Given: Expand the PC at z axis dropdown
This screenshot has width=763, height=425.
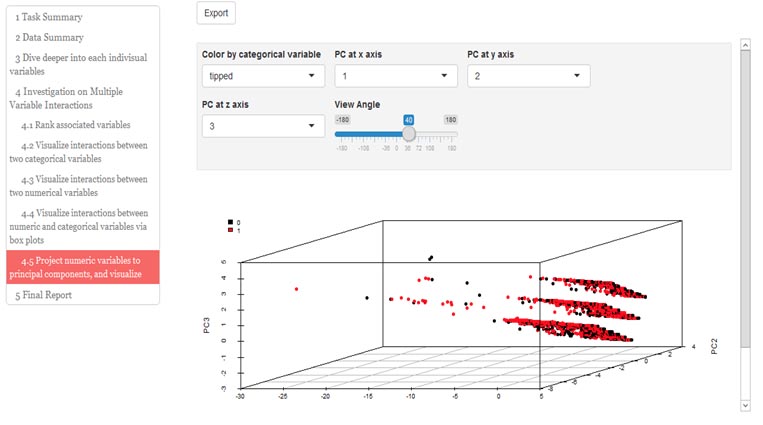Looking at the screenshot, I should coord(262,126).
